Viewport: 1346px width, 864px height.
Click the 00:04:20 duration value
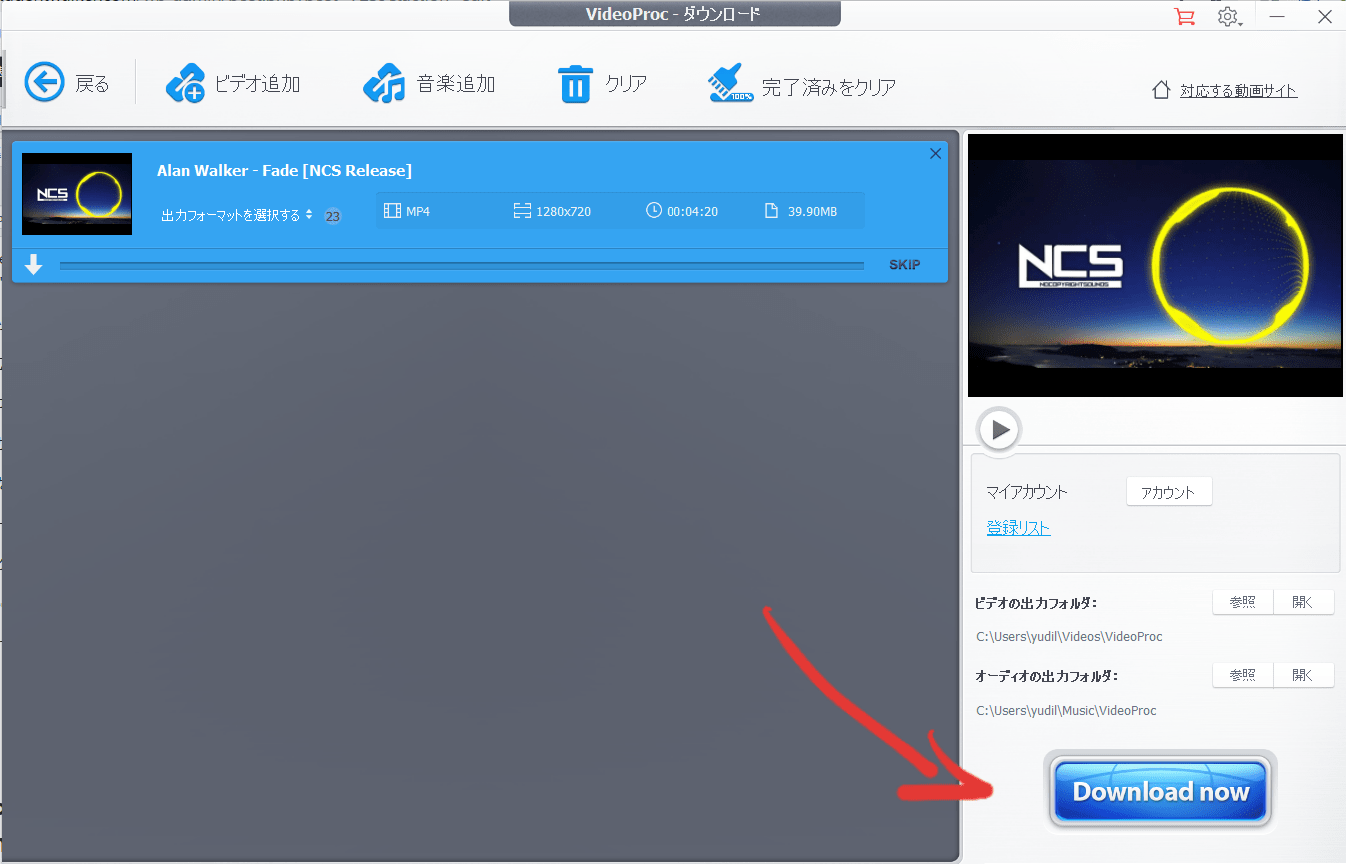pyautogui.click(x=692, y=211)
